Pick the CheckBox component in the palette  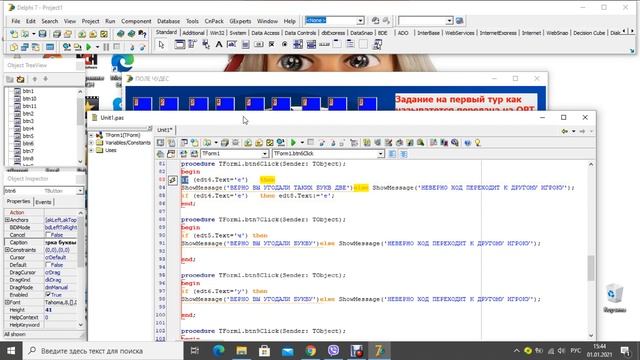271,44
